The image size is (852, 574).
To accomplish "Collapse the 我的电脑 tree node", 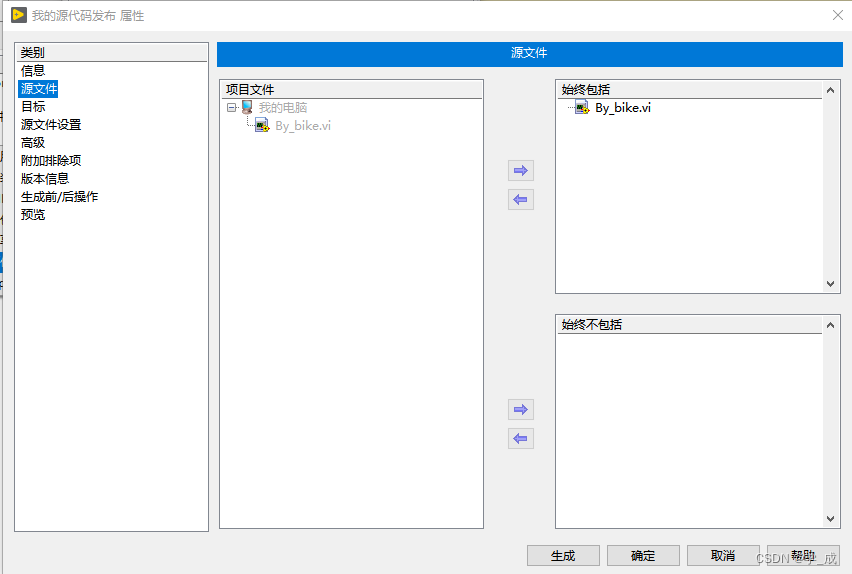I will pos(231,107).
